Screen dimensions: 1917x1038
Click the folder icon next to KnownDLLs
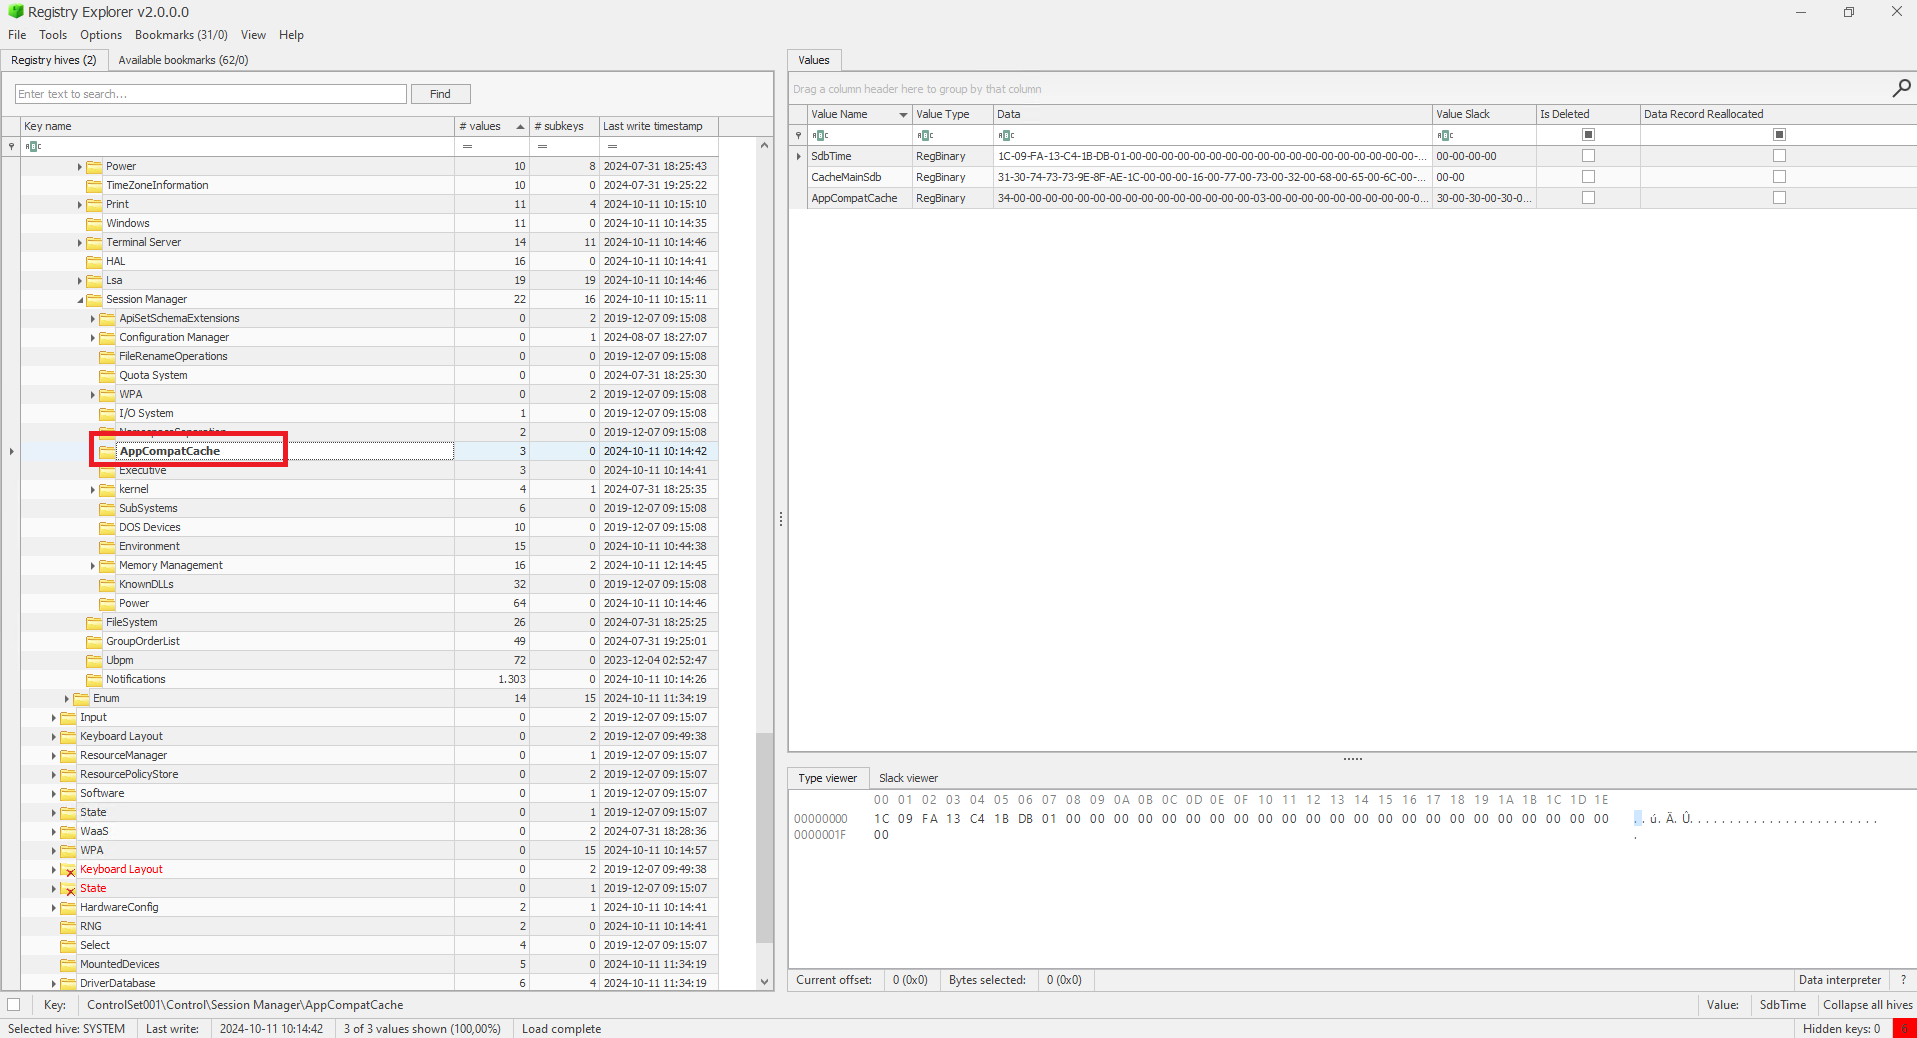(107, 584)
